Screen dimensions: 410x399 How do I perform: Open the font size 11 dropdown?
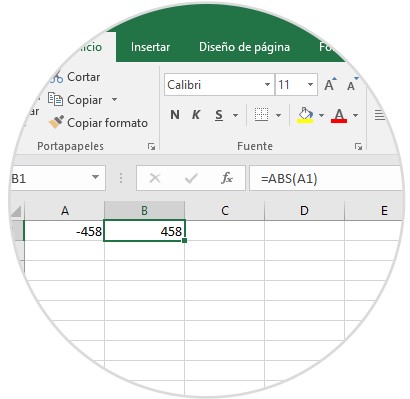click(x=310, y=85)
